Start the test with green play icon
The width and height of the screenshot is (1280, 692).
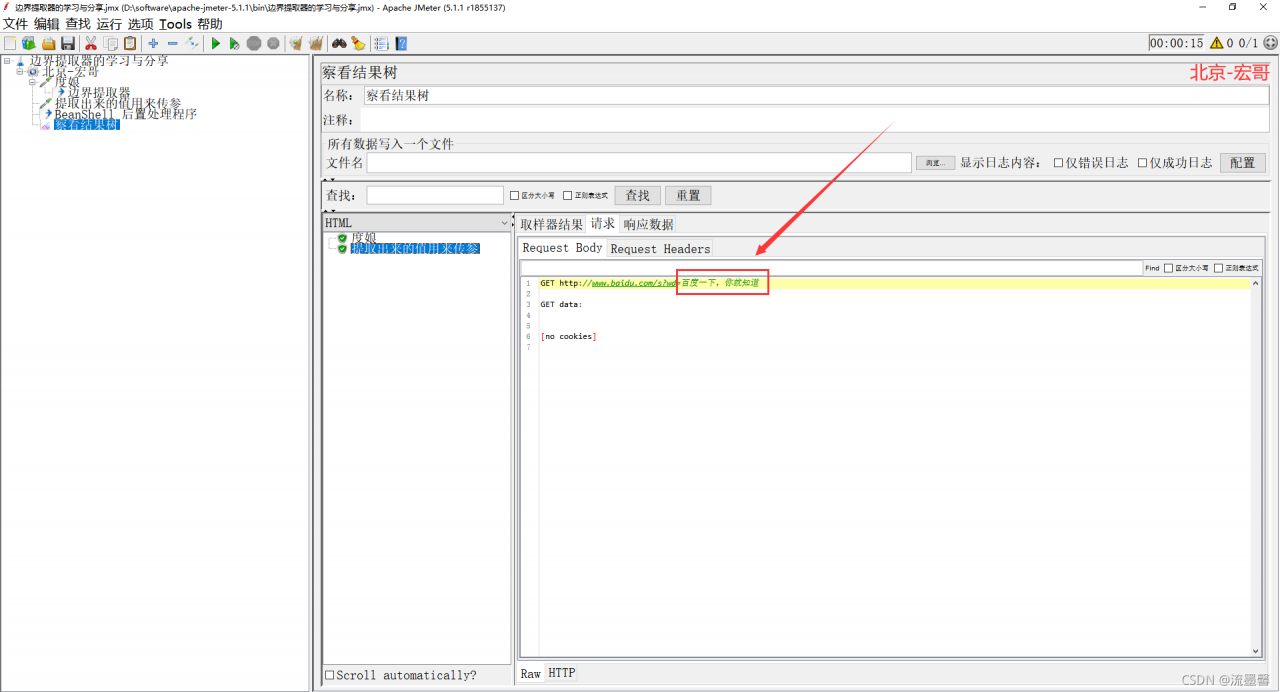tap(215, 43)
